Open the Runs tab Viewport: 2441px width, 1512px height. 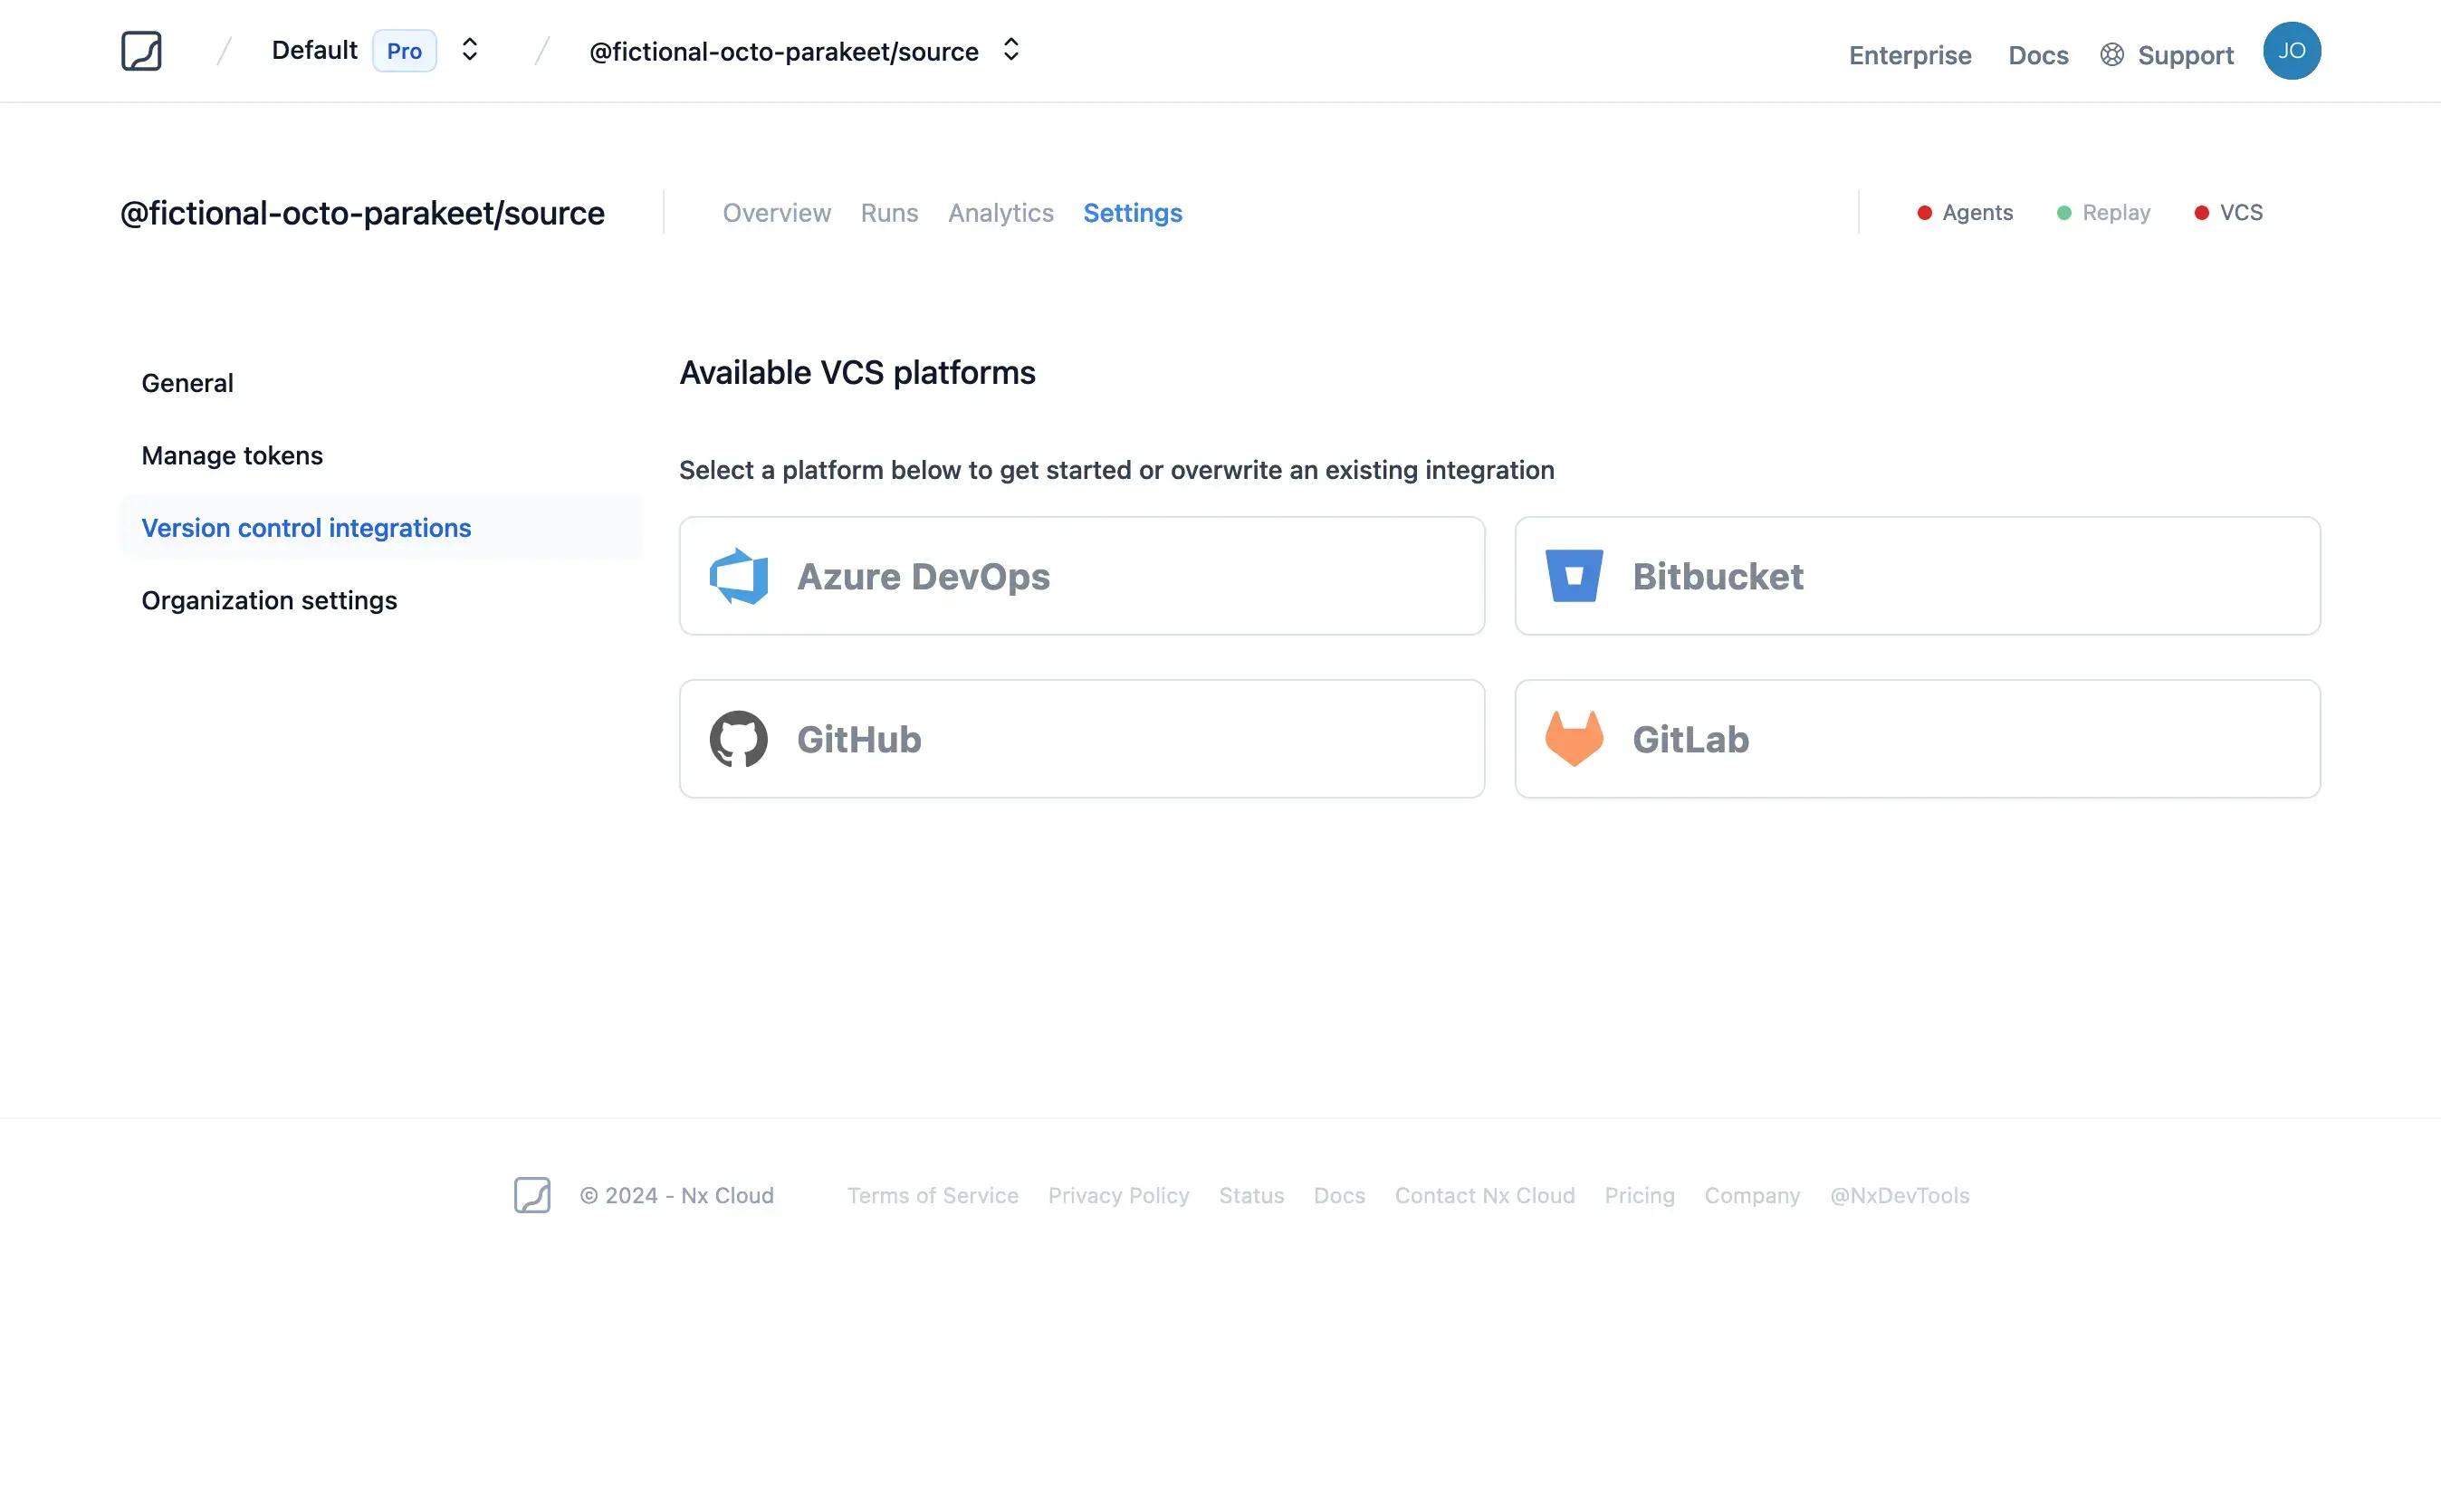(888, 212)
